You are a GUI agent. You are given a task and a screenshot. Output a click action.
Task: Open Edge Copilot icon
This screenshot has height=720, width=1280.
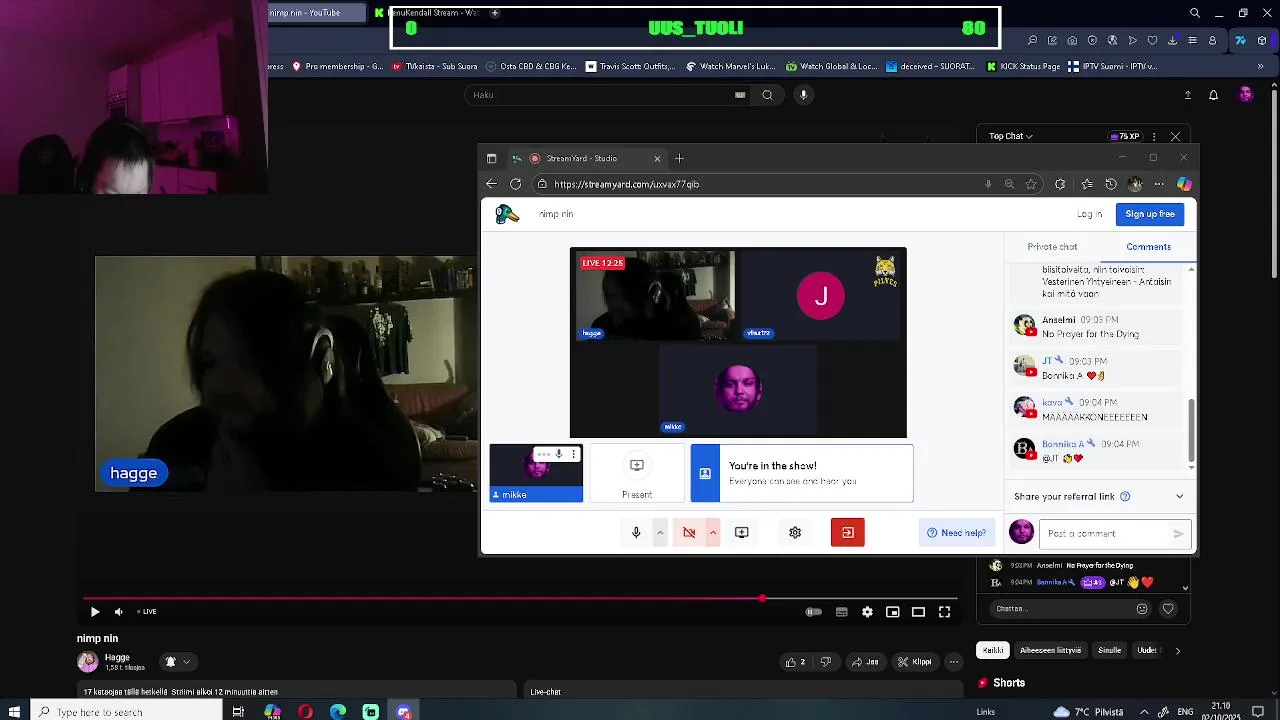click(x=1184, y=184)
